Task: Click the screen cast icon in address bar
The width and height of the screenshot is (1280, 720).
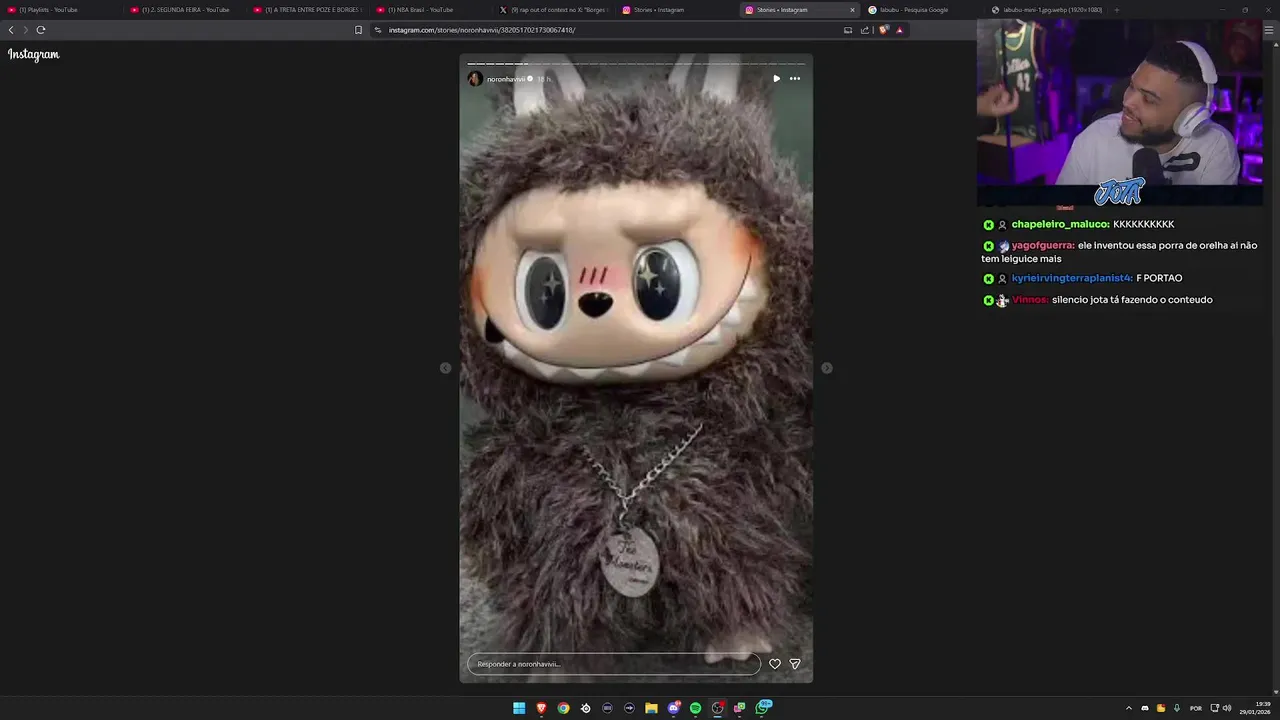Action: 848,30
